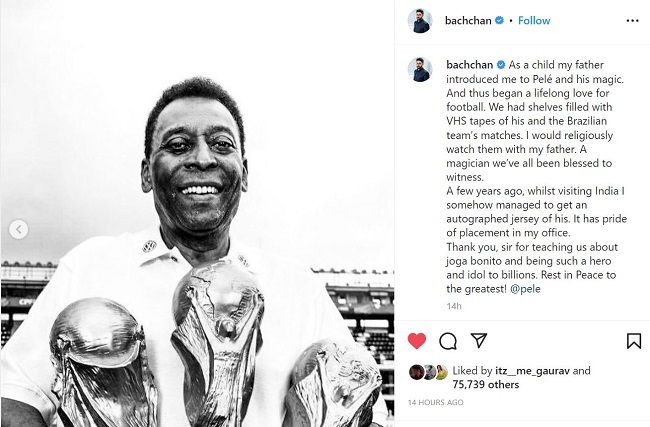Viewport: 650px width, 427px height.
Task: Go to previous image using left arrow
Action: [18, 230]
